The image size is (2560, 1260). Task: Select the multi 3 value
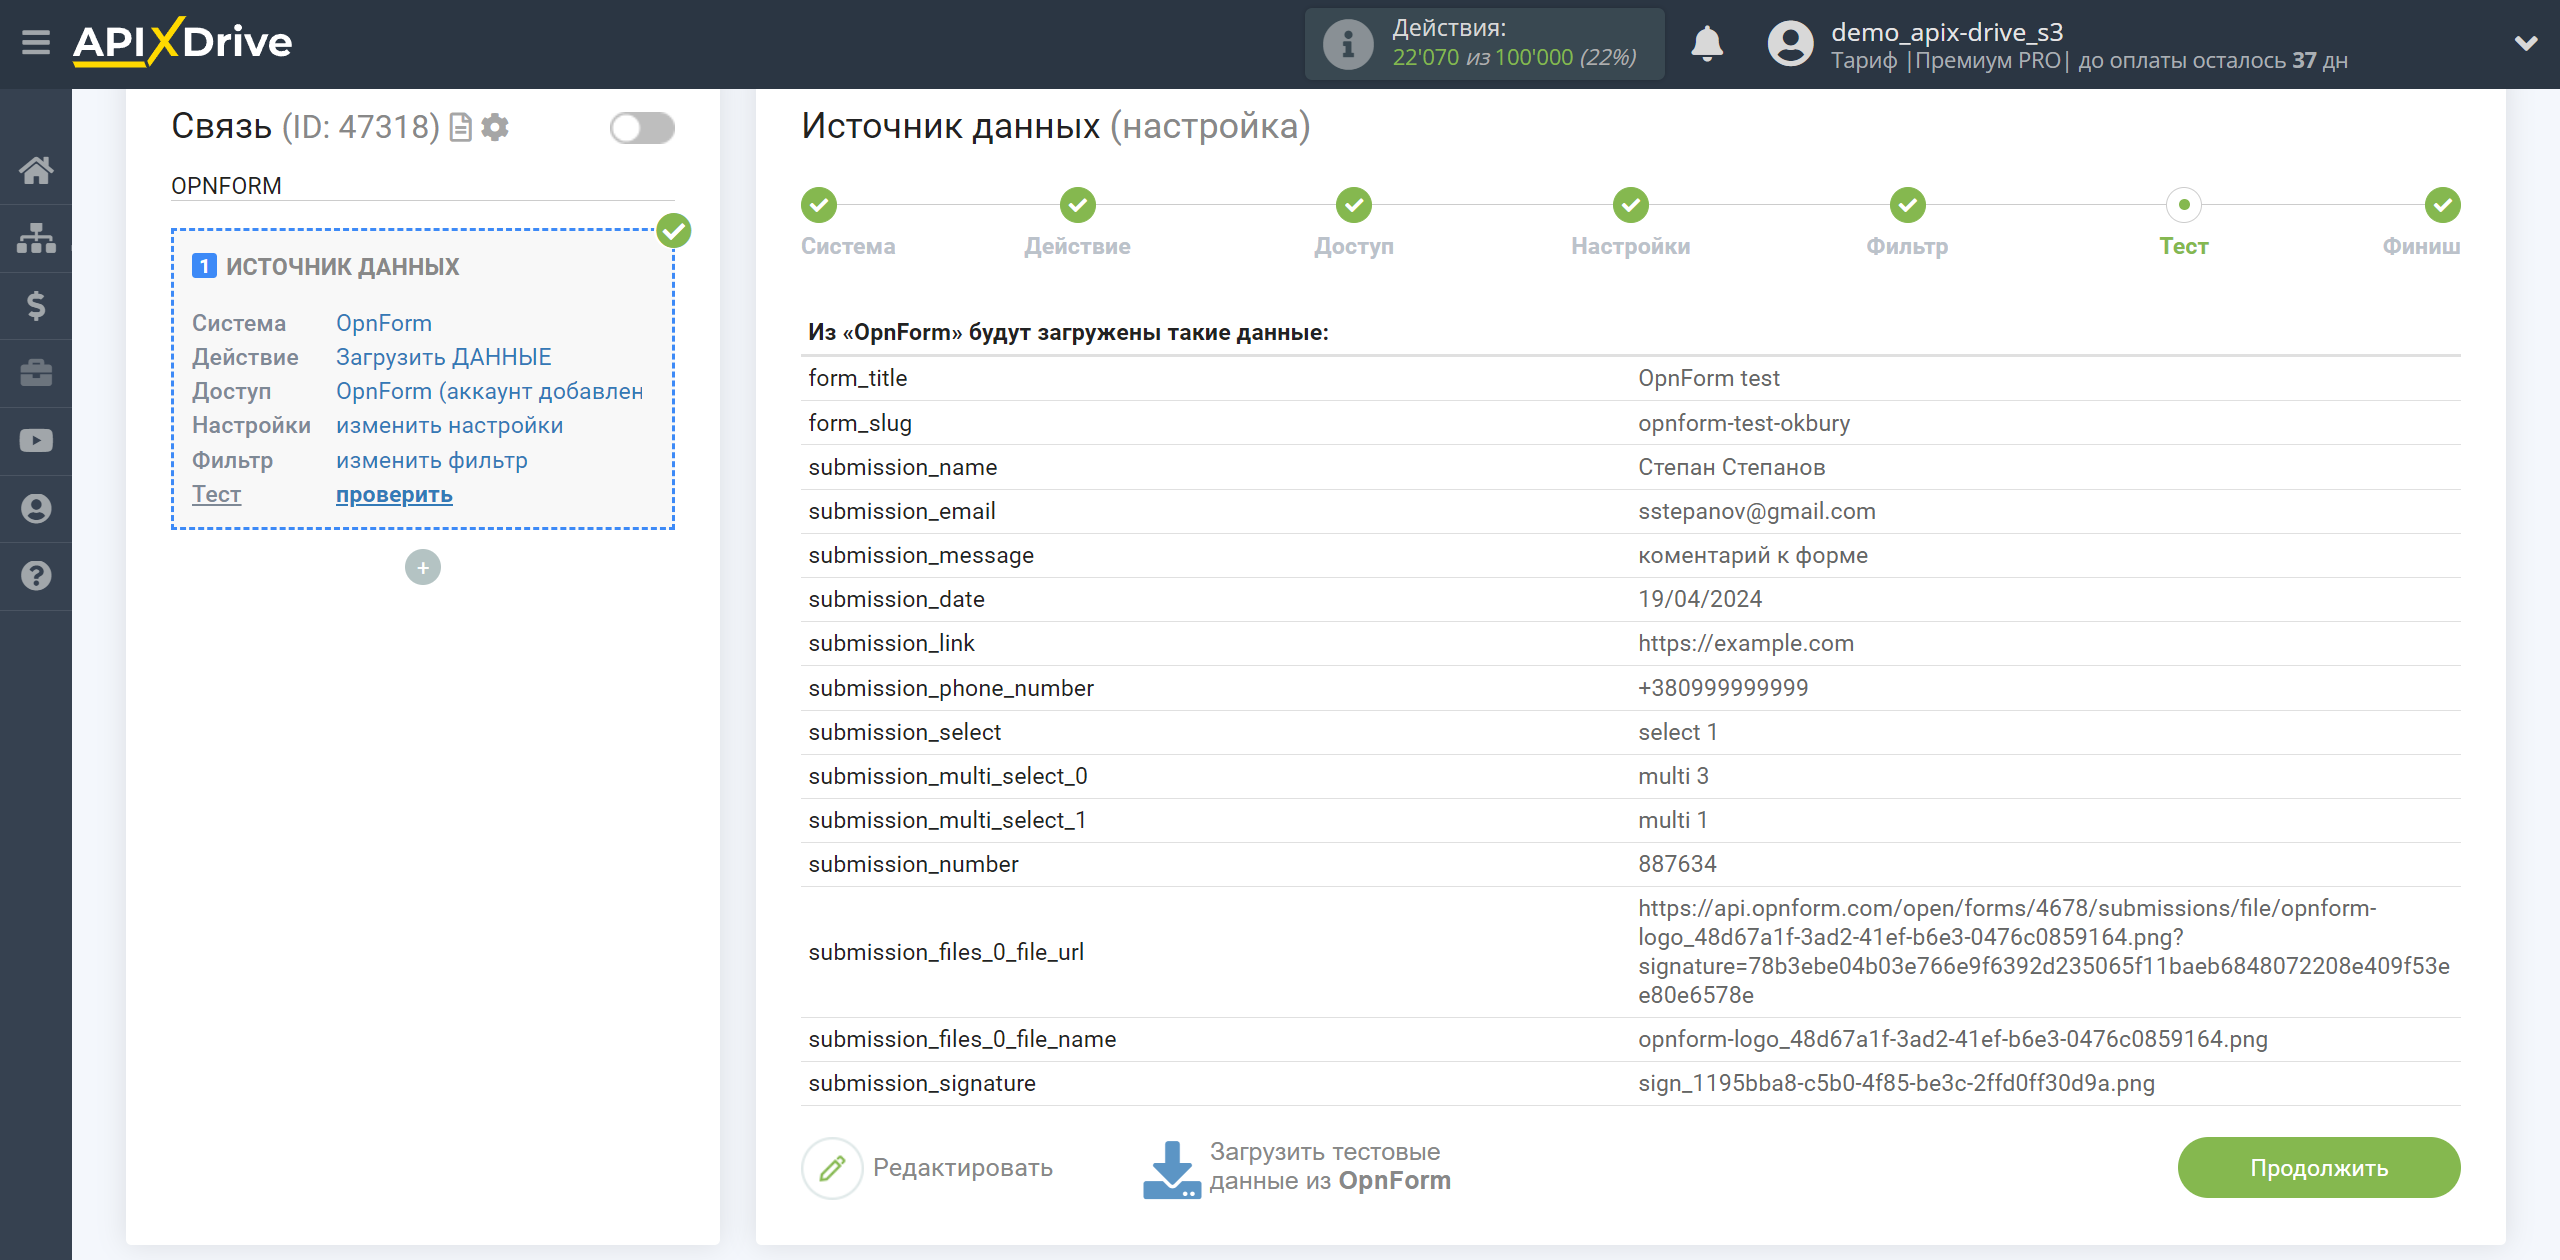coord(1673,777)
